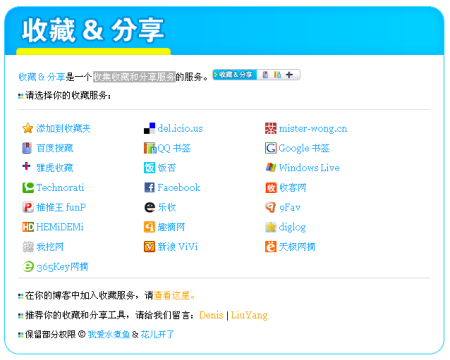Click the star icon beside 添加到收藏夹
The height and width of the screenshot is (360, 450).
[x=28, y=128]
